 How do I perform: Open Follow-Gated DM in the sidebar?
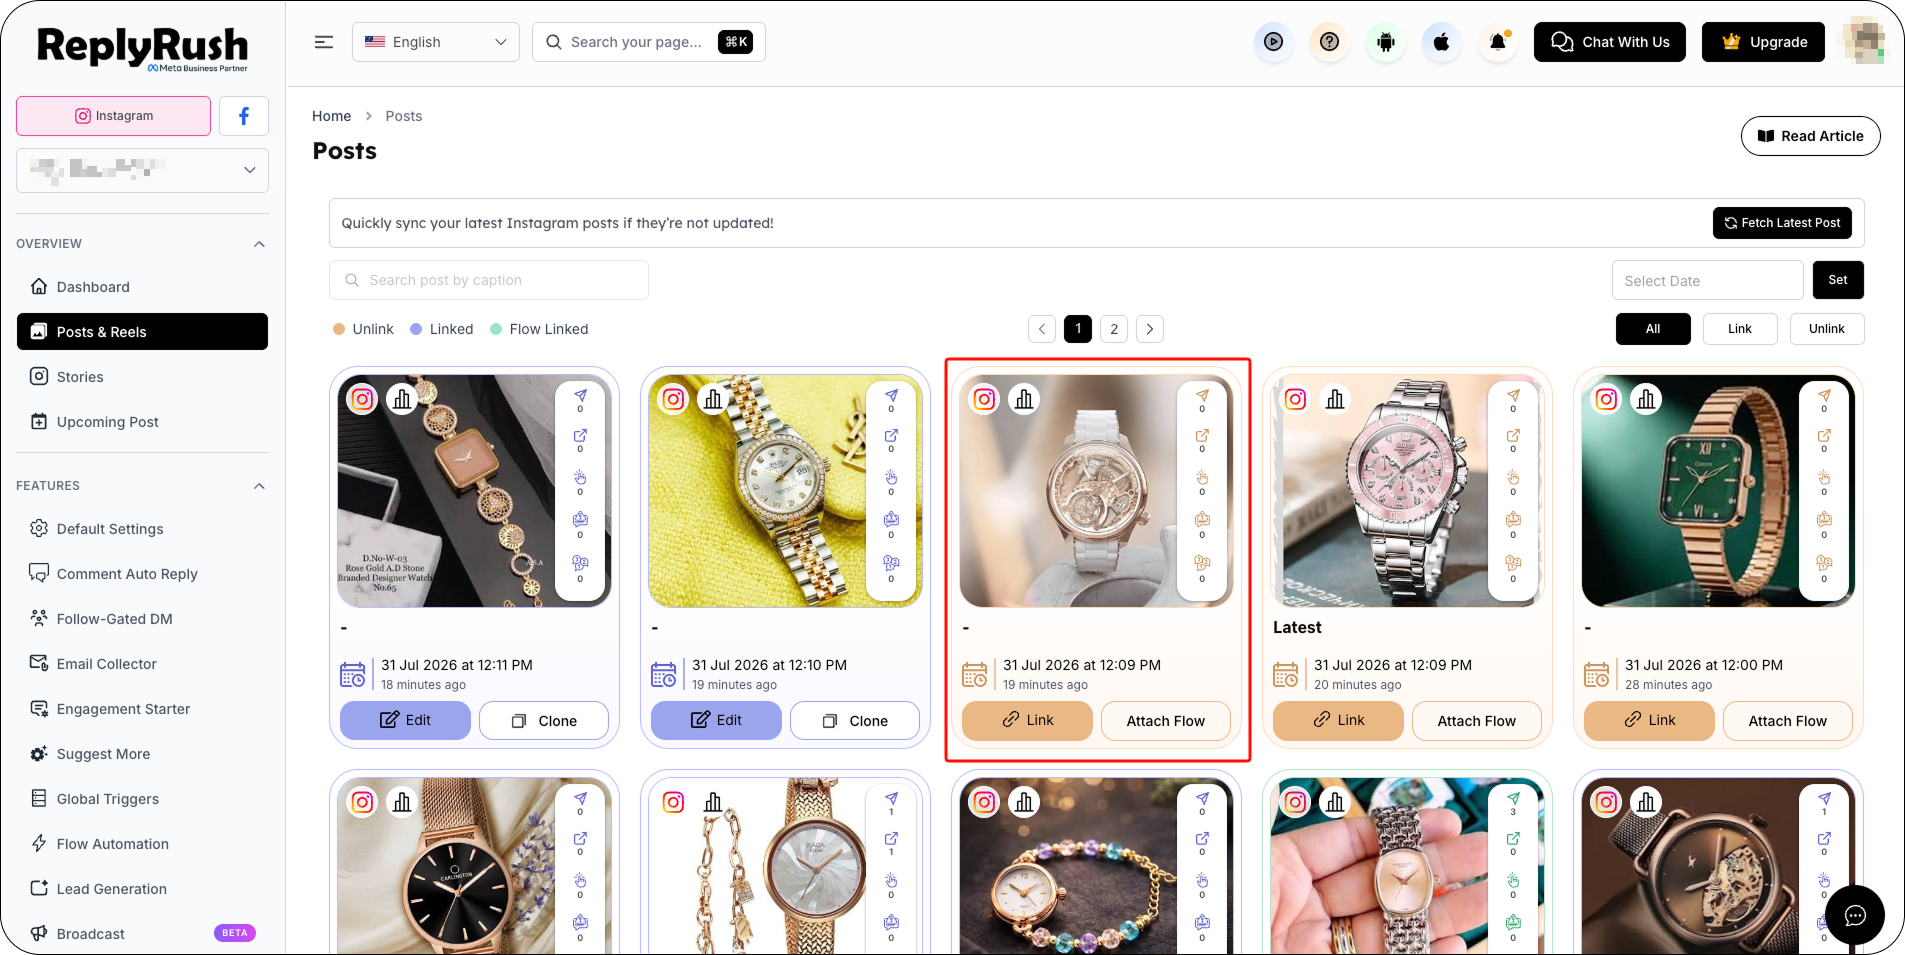[x=142, y=619]
